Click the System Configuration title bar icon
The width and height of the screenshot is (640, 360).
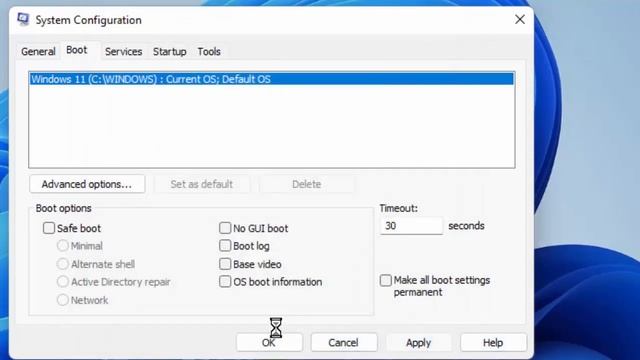(23, 19)
